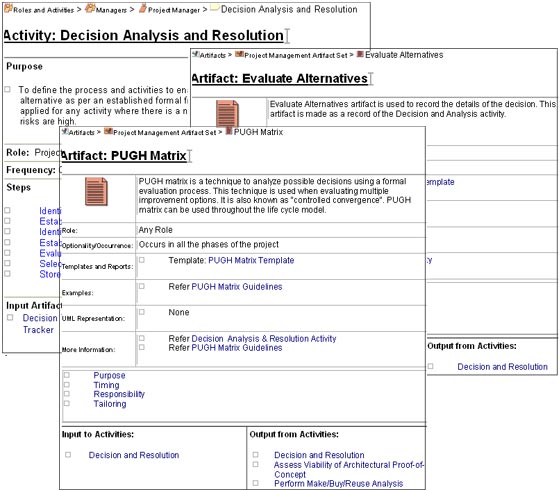
Task: Open Assess Viability of Architectural Proof-of-Concept link
Action: [x=349, y=469]
